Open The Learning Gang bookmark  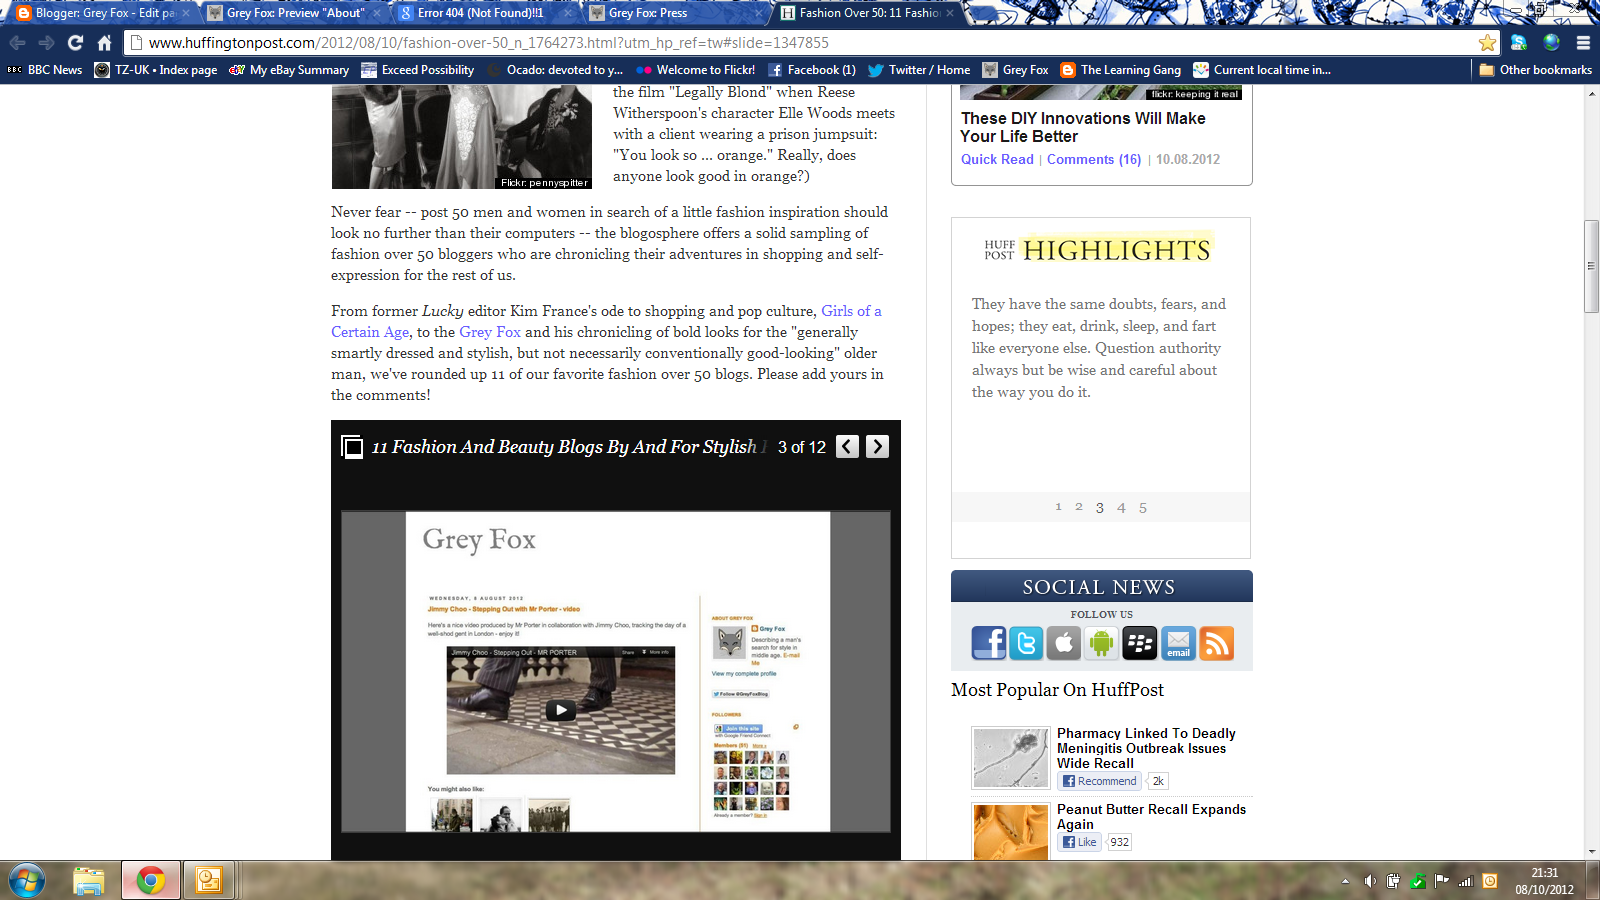(1121, 70)
